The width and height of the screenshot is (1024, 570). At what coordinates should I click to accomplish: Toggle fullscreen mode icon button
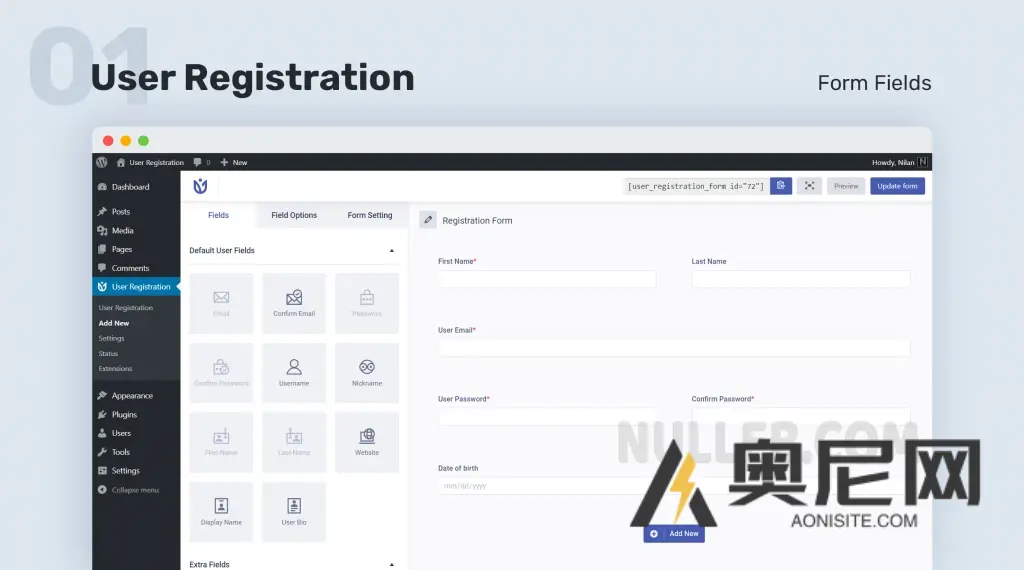809,186
